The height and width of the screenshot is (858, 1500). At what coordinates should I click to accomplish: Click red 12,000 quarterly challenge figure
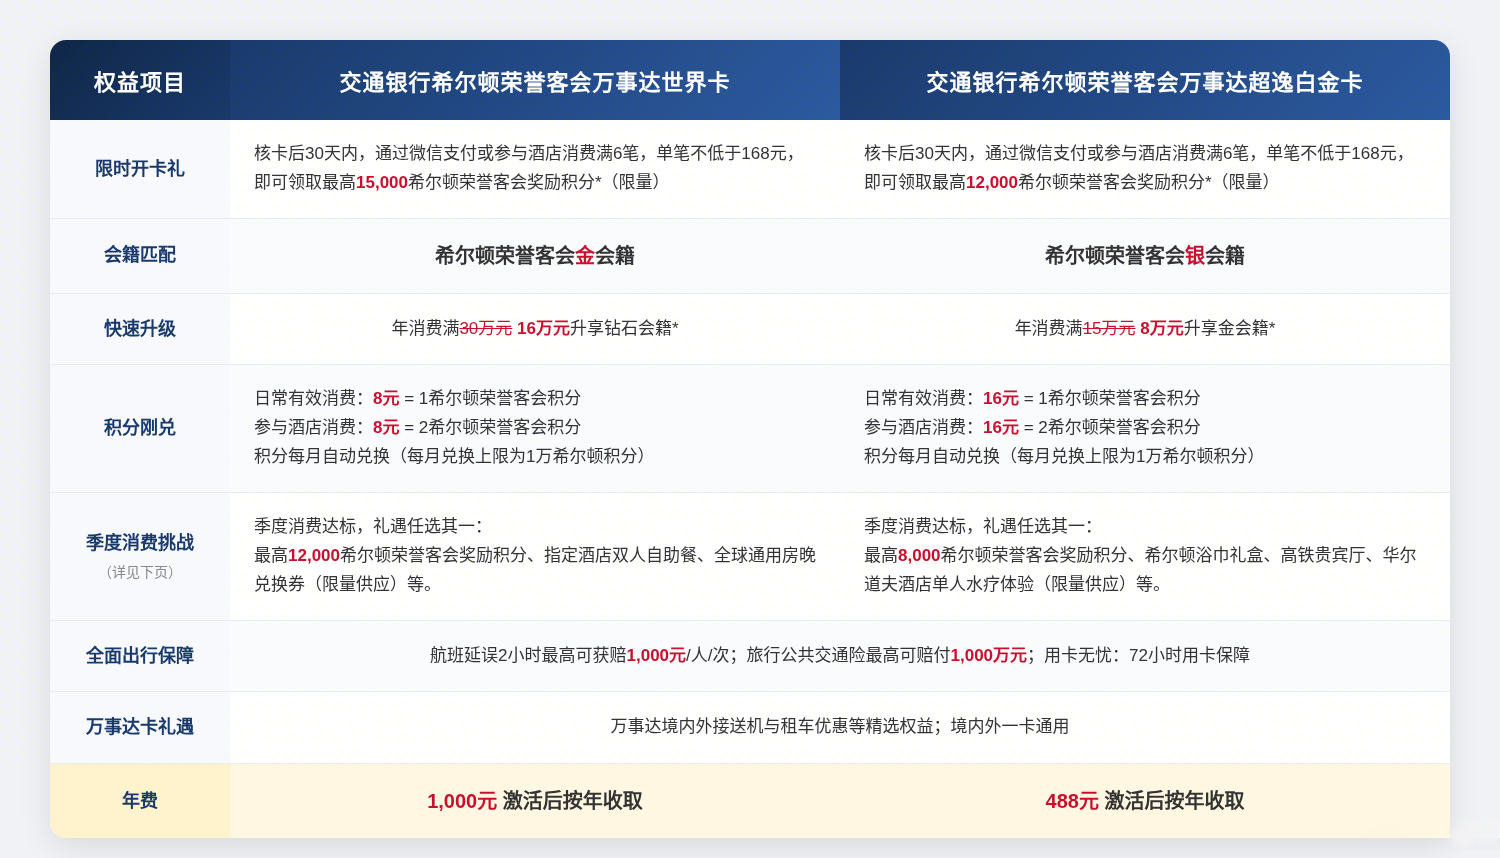(x=314, y=555)
